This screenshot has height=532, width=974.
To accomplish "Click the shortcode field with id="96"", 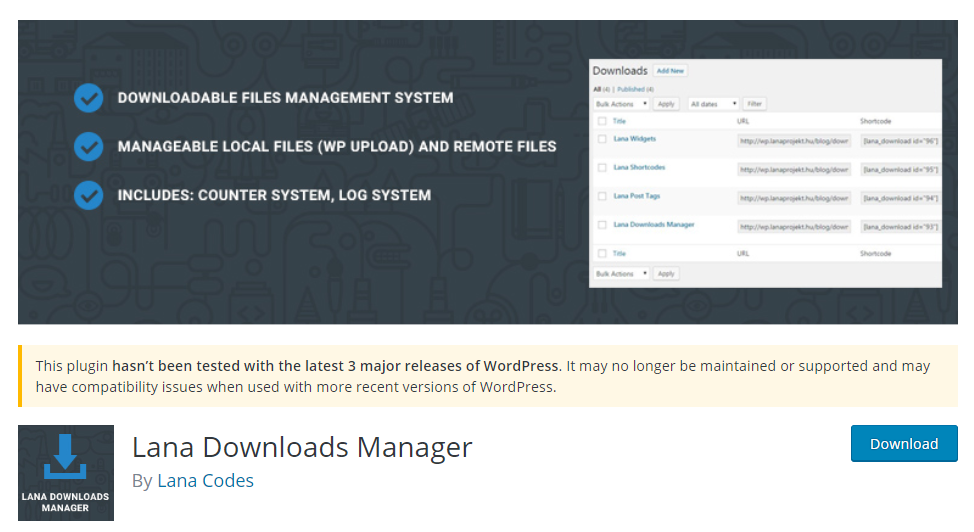I will [900, 141].
